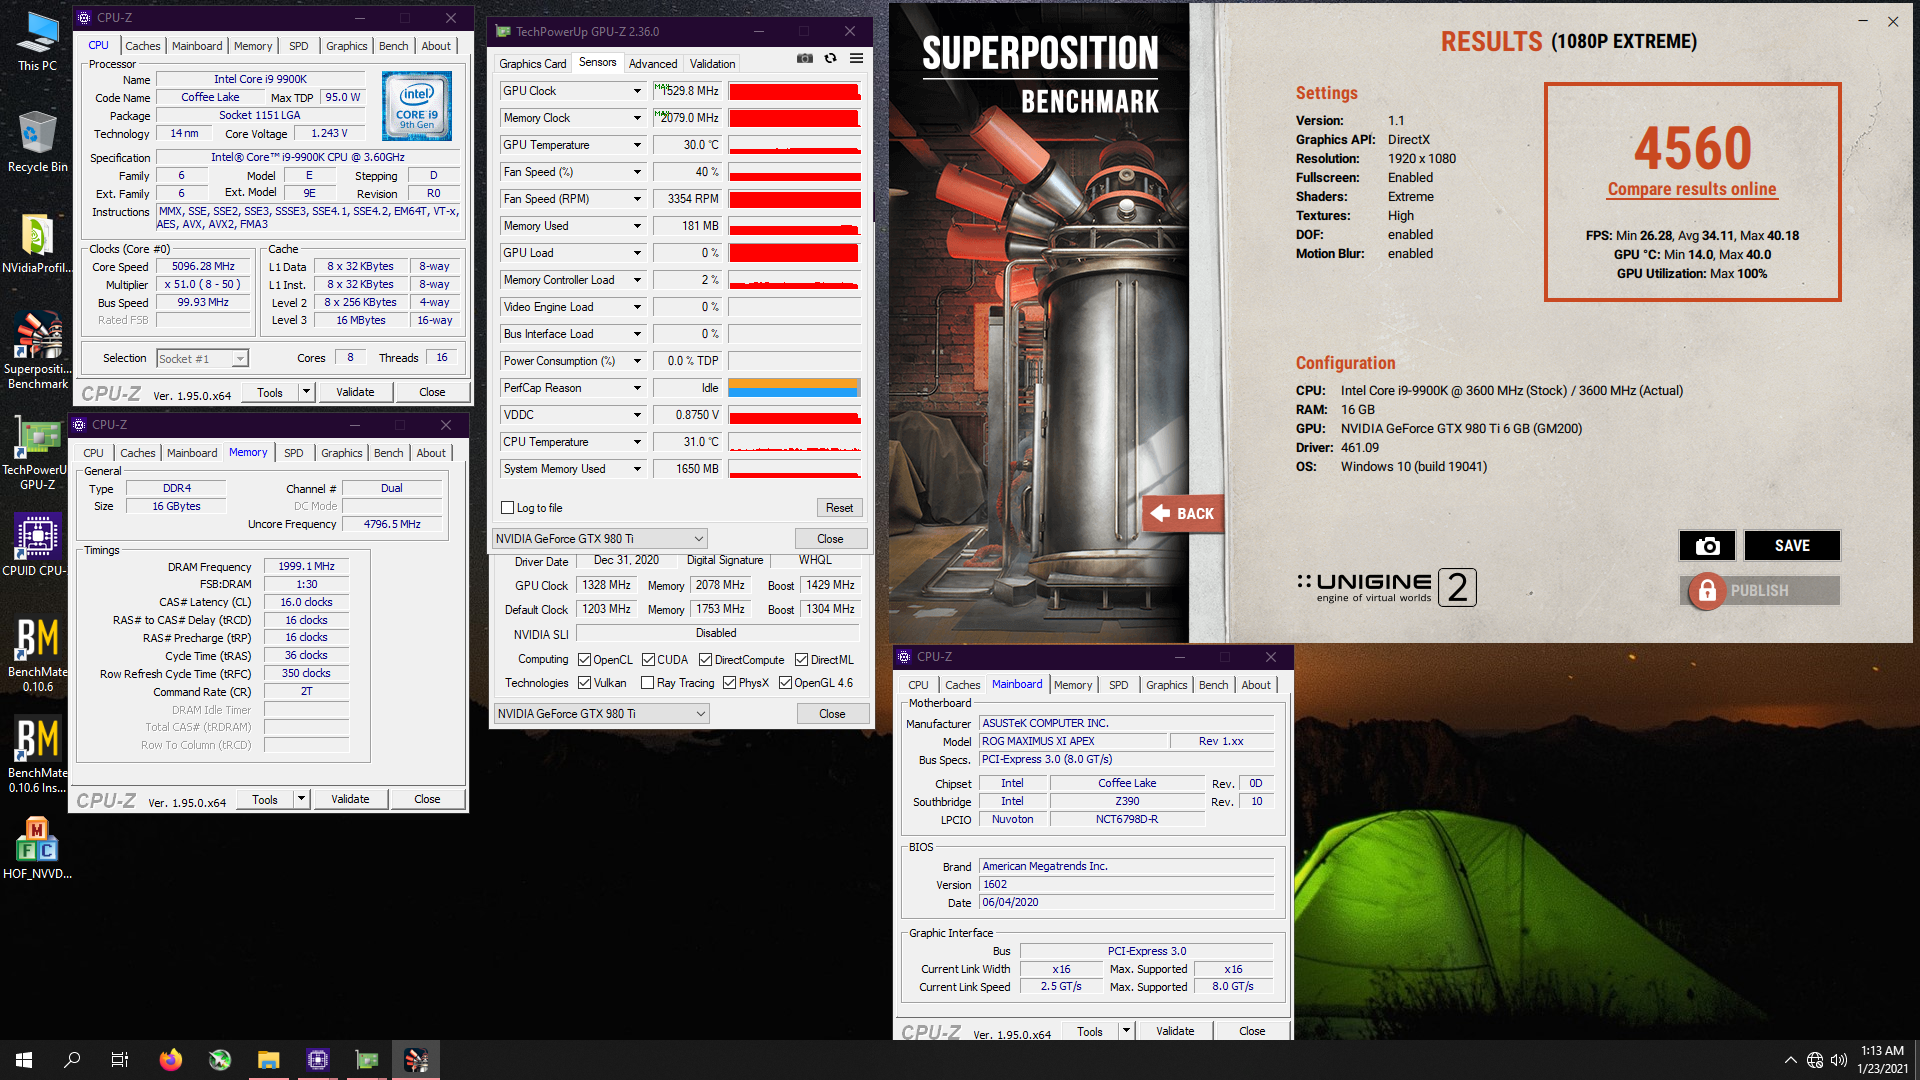The height and width of the screenshot is (1080, 1920).
Task: Expand Tools arrow in top CPU-Z window
Action: (x=306, y=392)
